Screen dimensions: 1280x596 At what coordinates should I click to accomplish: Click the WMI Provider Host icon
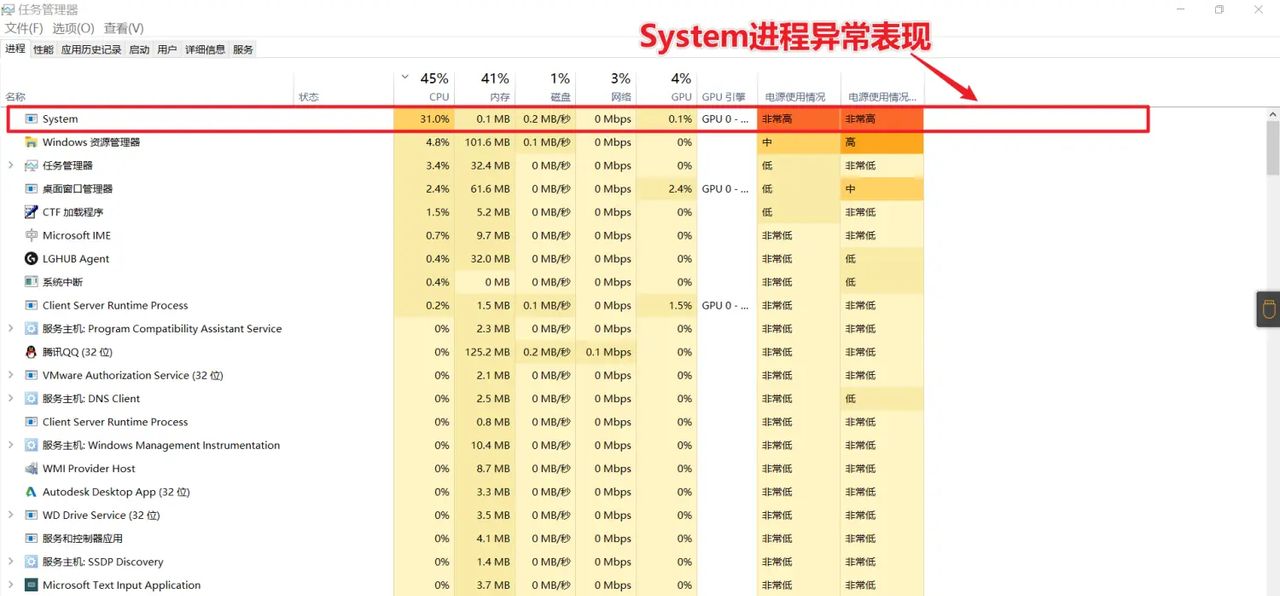point(30,468)
